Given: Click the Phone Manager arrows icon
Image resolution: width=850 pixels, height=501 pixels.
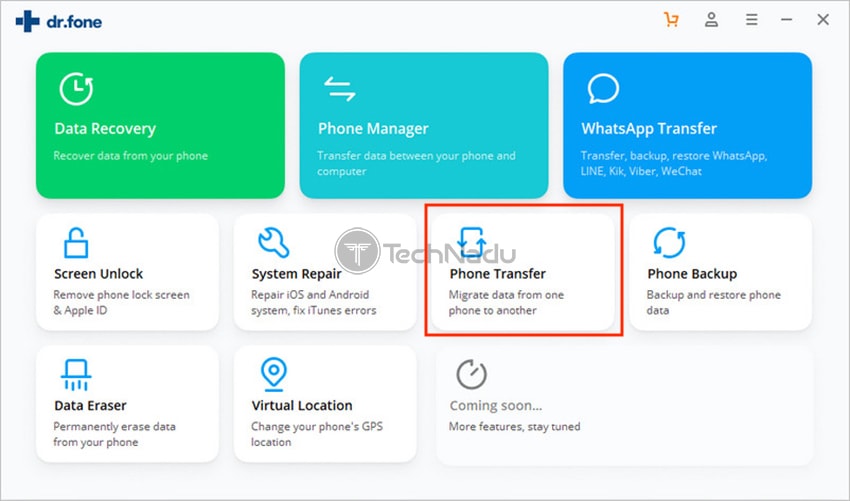Looking at the screenshot, I should (339, 88).
